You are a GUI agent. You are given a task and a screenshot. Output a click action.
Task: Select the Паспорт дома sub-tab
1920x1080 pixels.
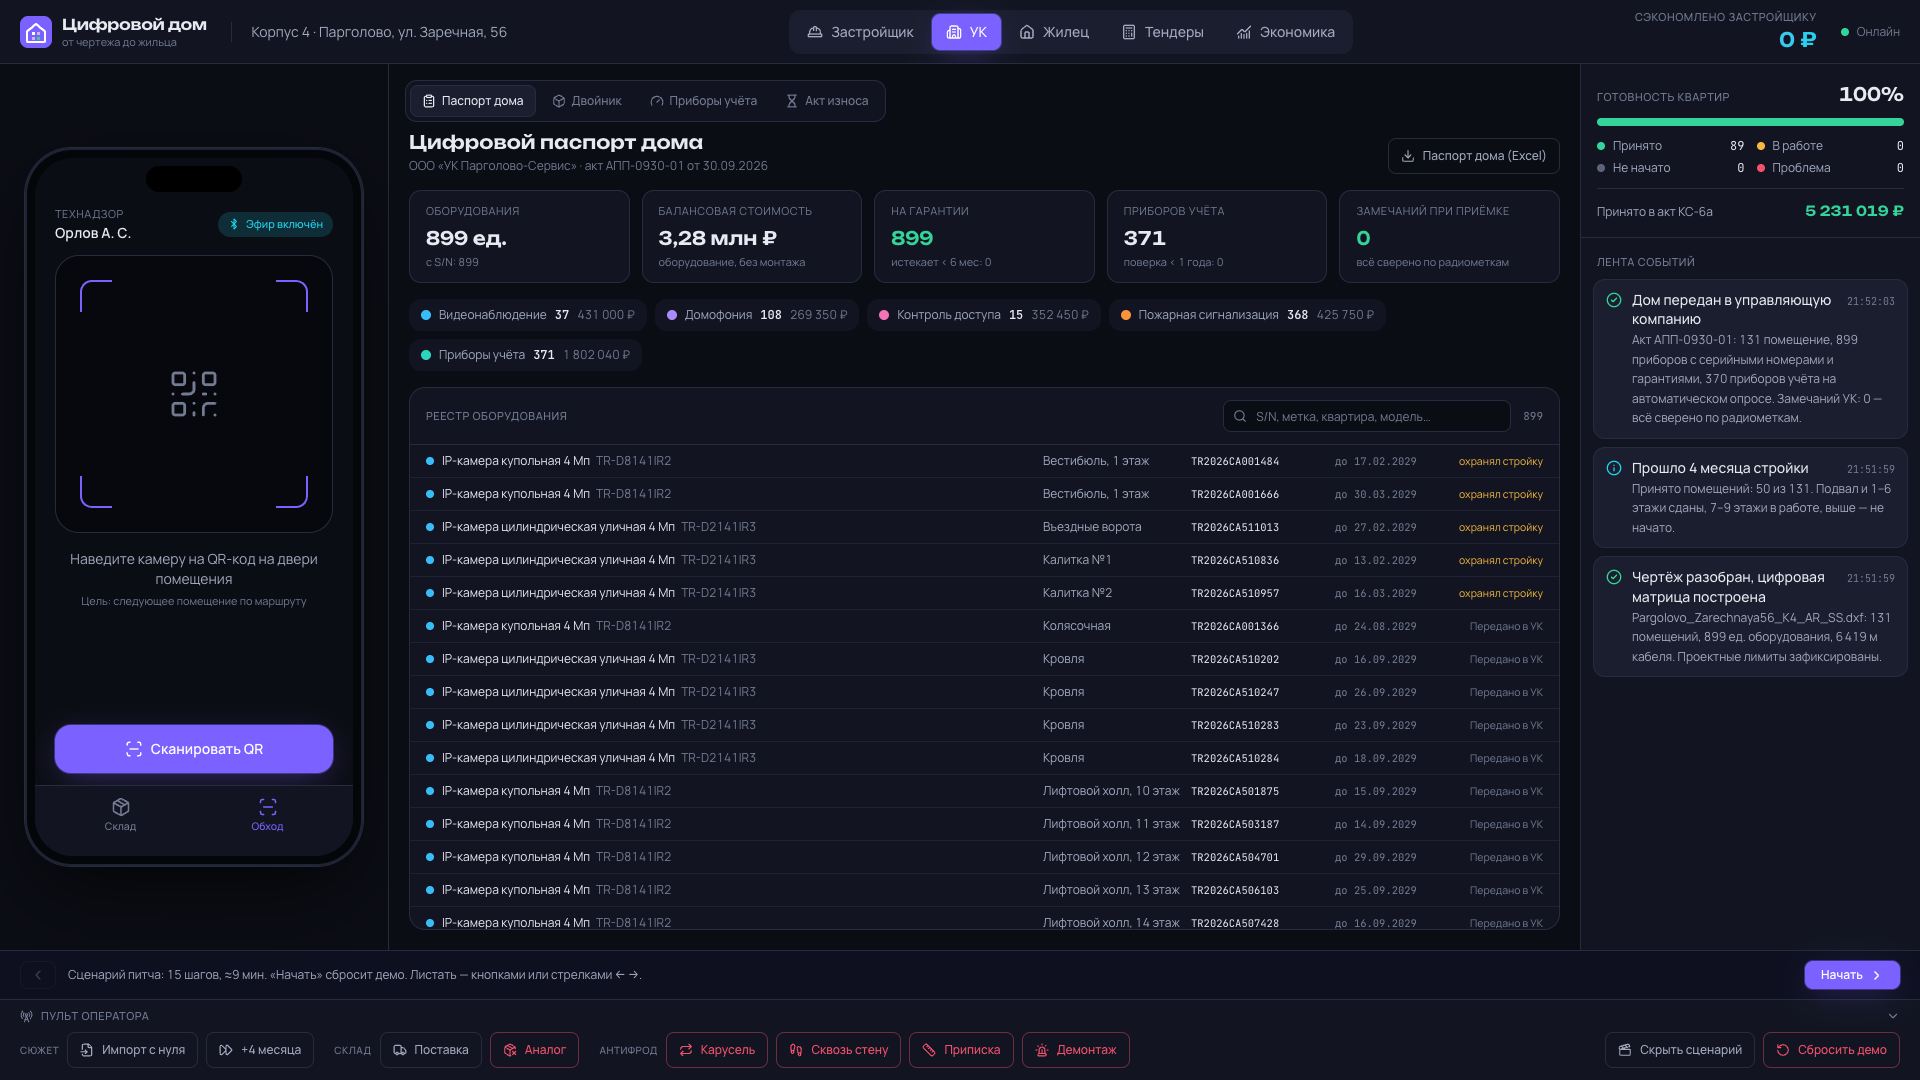point(473,101)
